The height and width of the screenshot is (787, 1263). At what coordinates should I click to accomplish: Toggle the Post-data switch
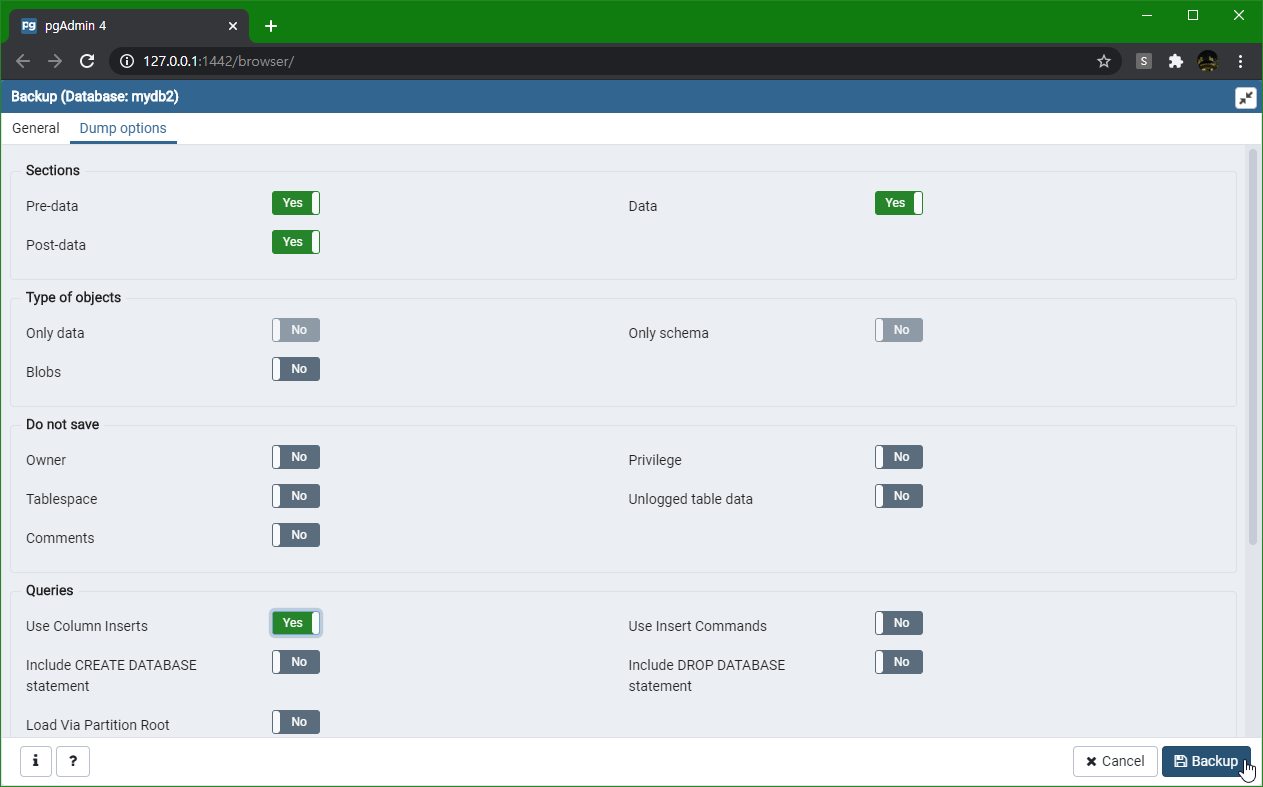point(296,242)
